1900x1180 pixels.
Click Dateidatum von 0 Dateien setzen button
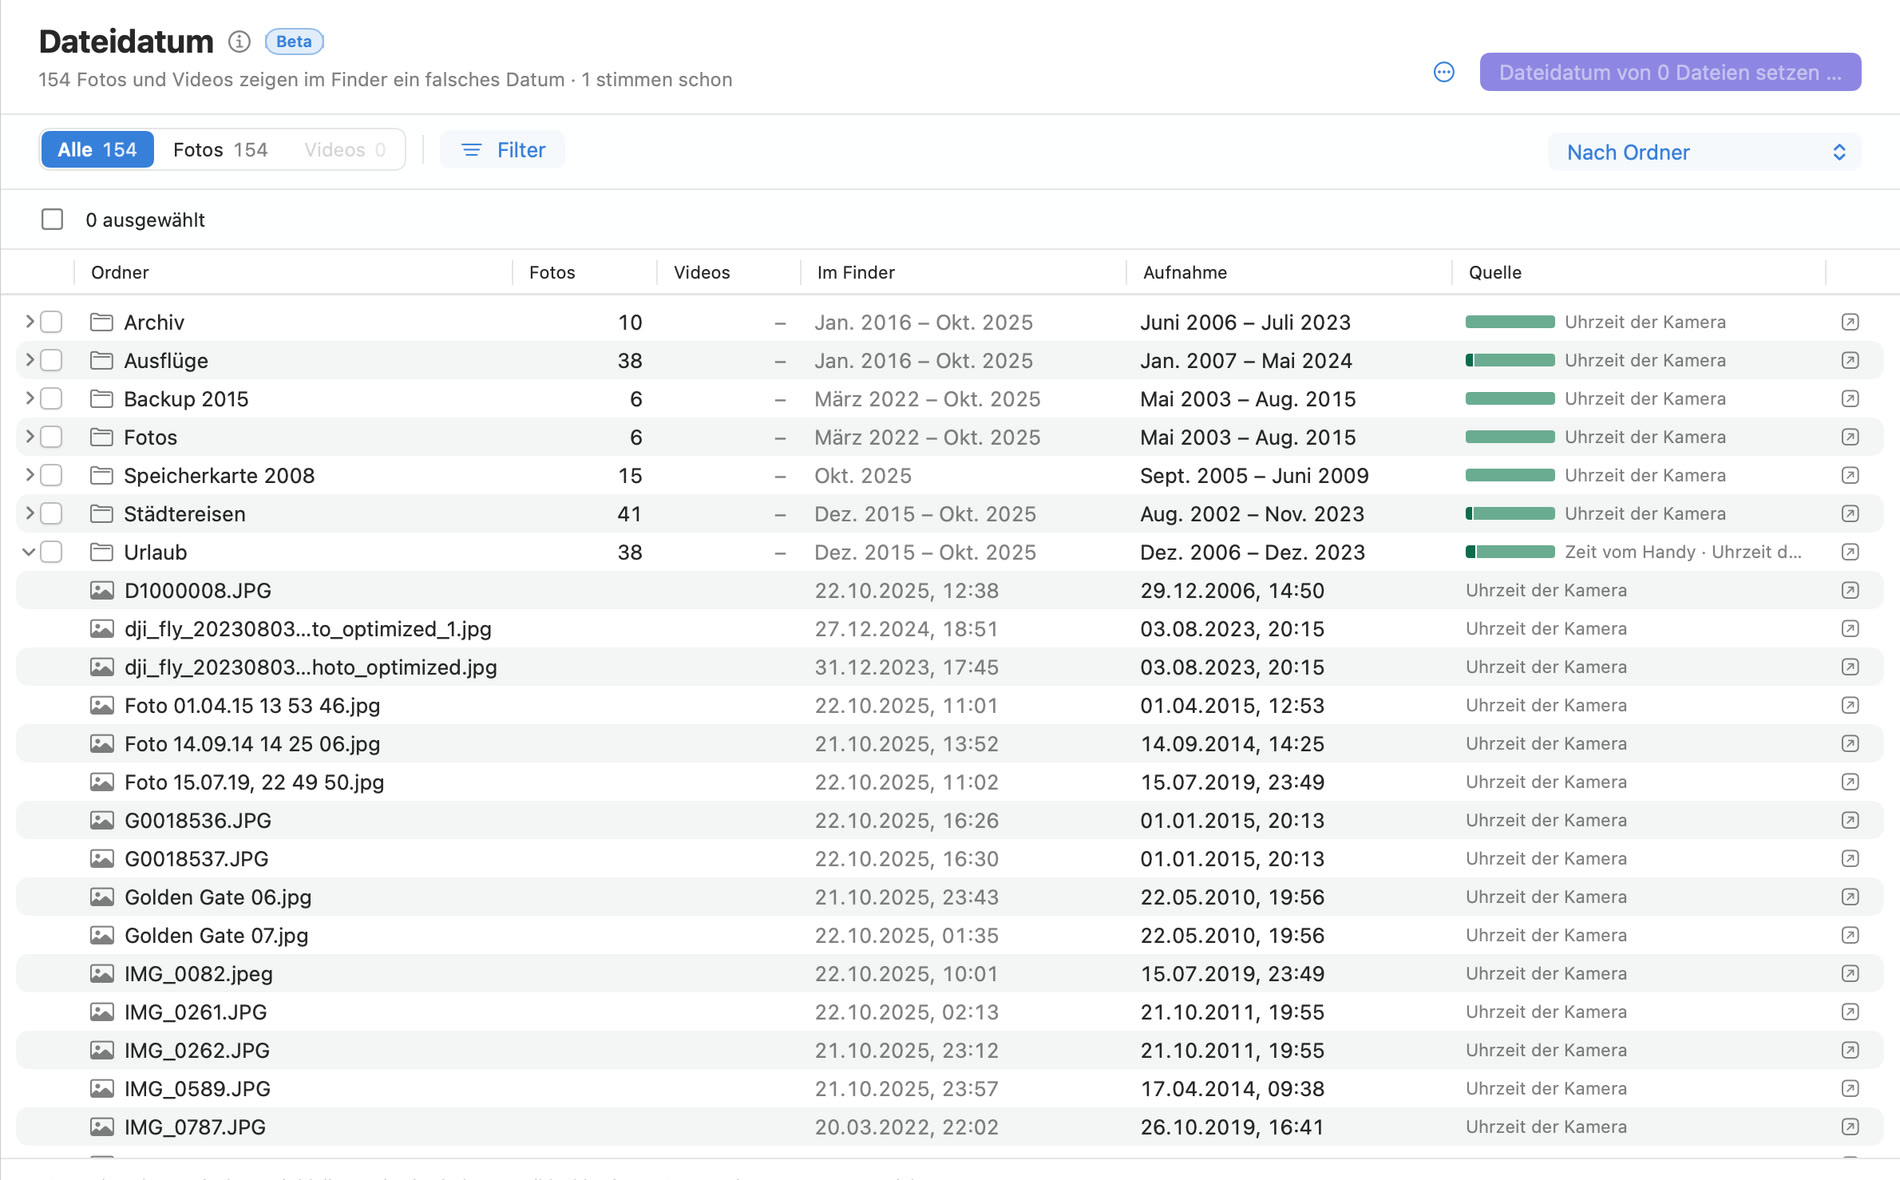coord(1670,72)
